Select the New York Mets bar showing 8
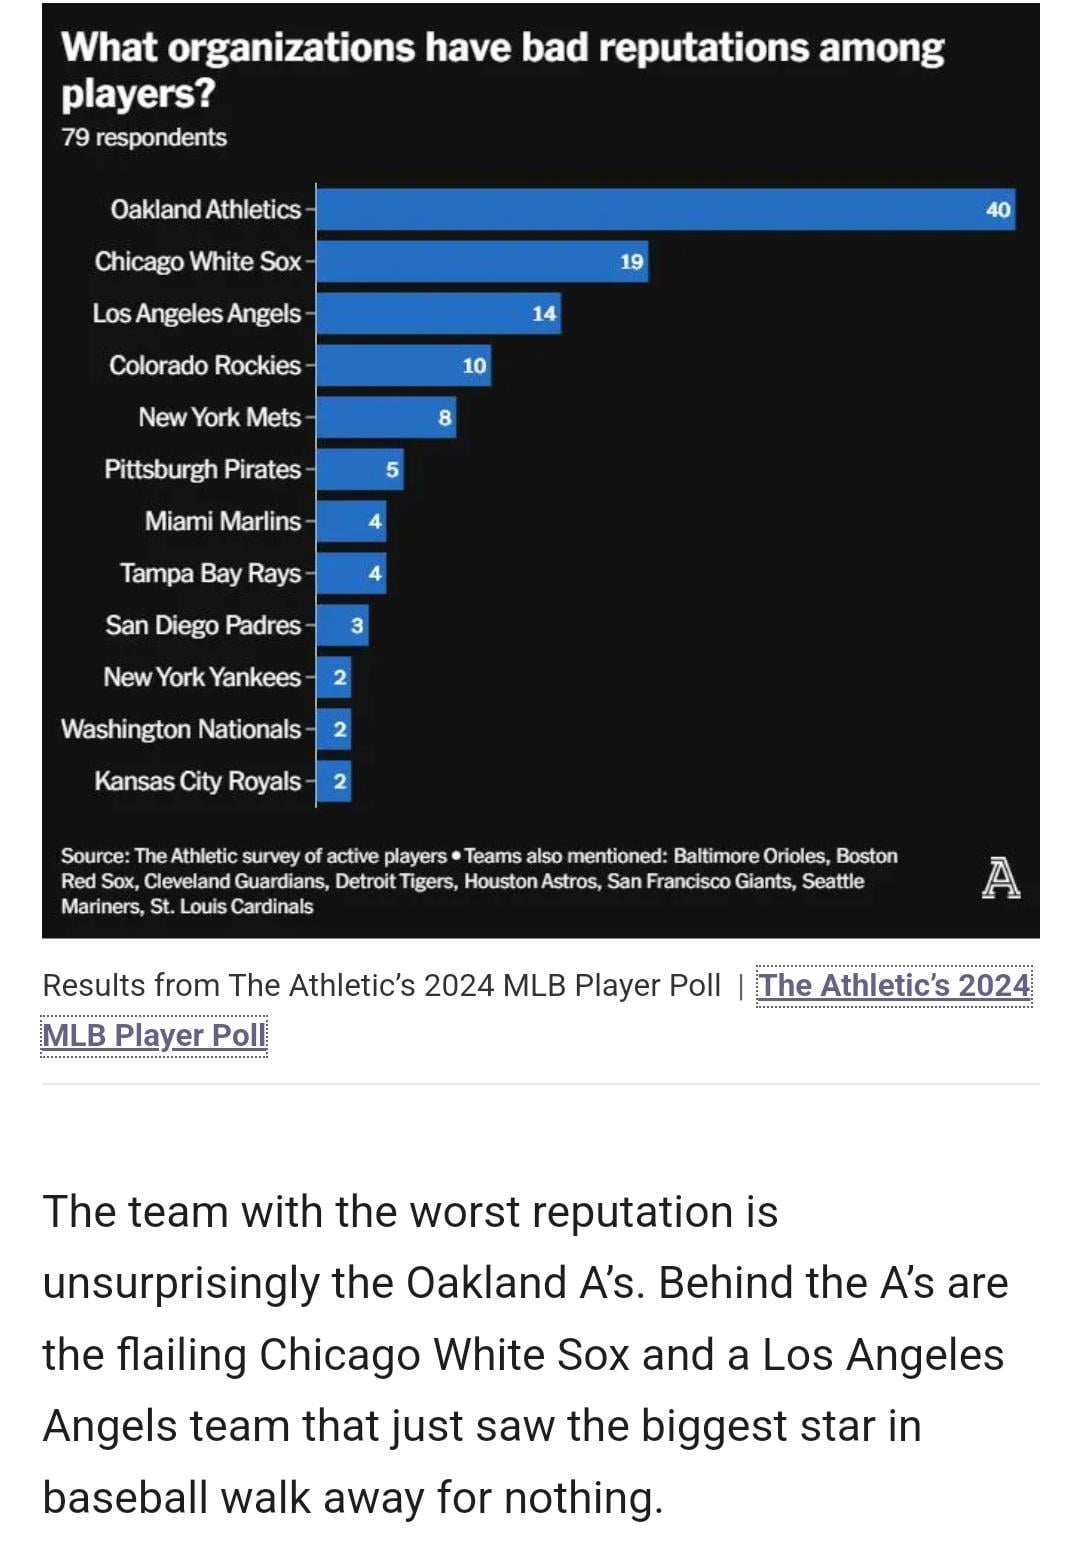 [x=386, y=417]
